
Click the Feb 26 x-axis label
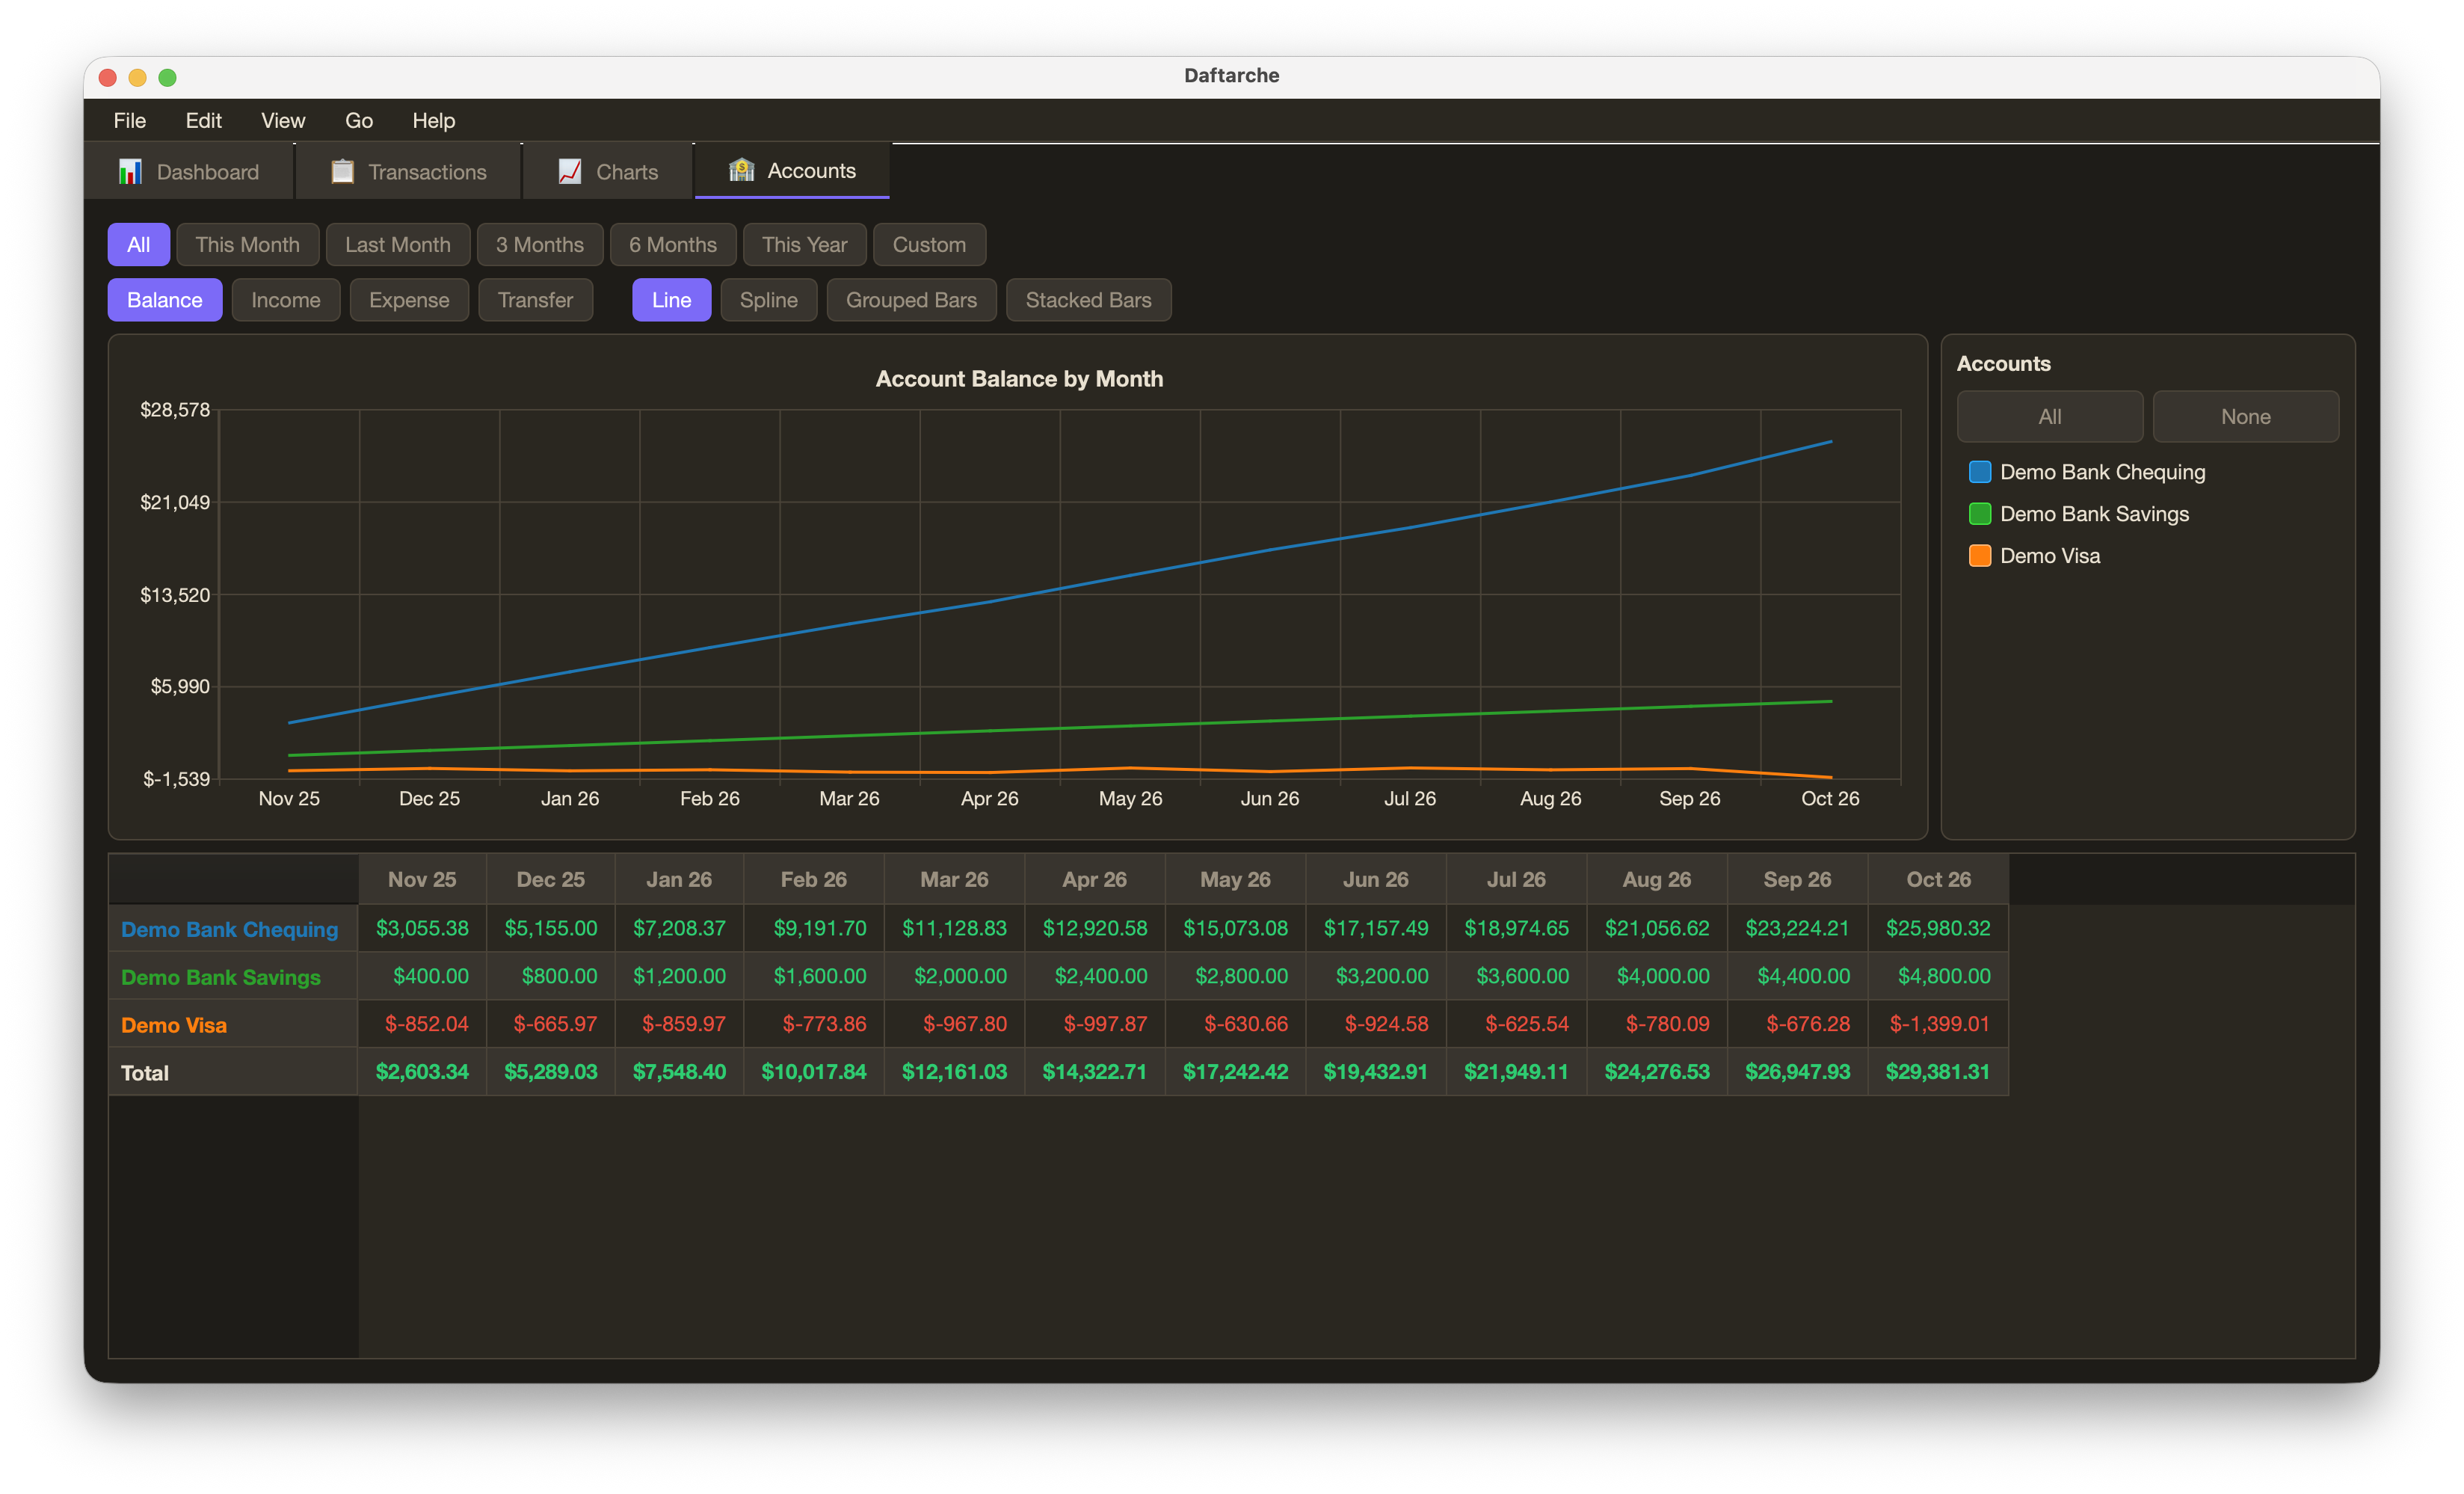pos(710,799)
